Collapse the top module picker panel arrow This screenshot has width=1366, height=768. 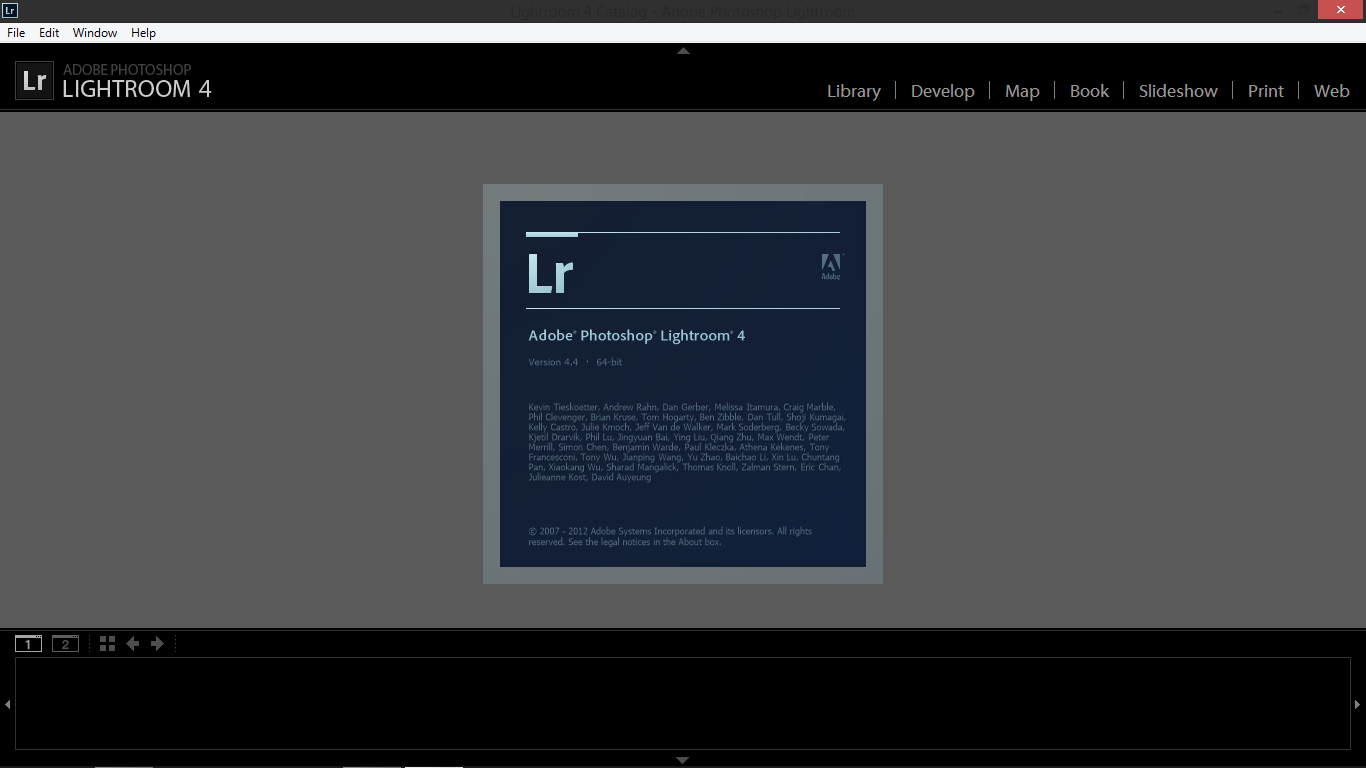click(x=683, y=50)
